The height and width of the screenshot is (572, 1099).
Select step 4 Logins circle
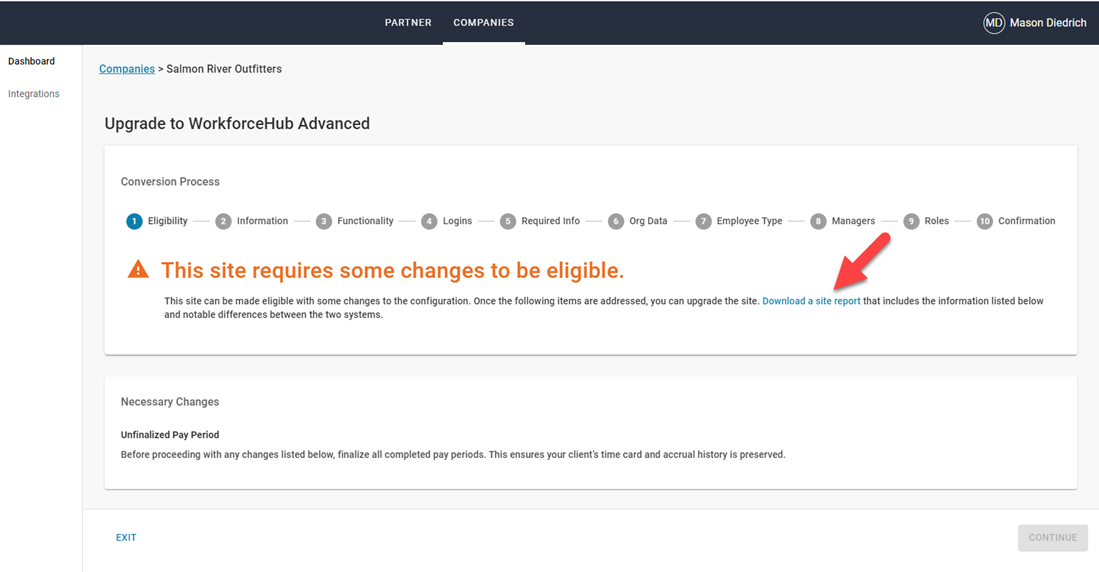click(x=429, y=221)
